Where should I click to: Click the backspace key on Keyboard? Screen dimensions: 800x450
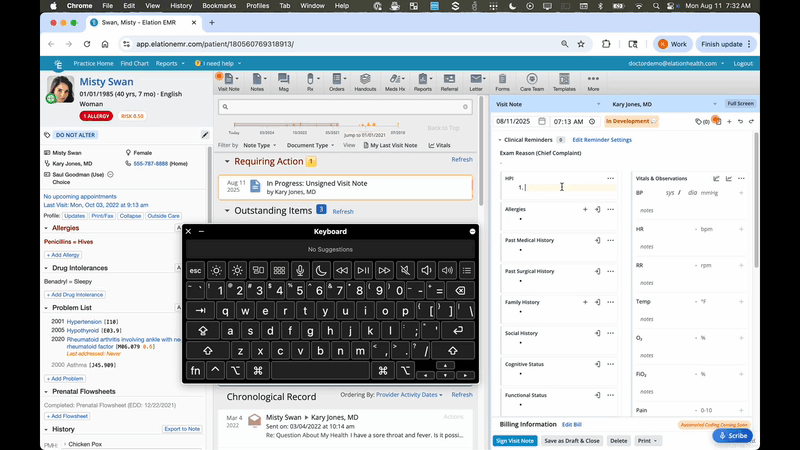tap(460, 291)
